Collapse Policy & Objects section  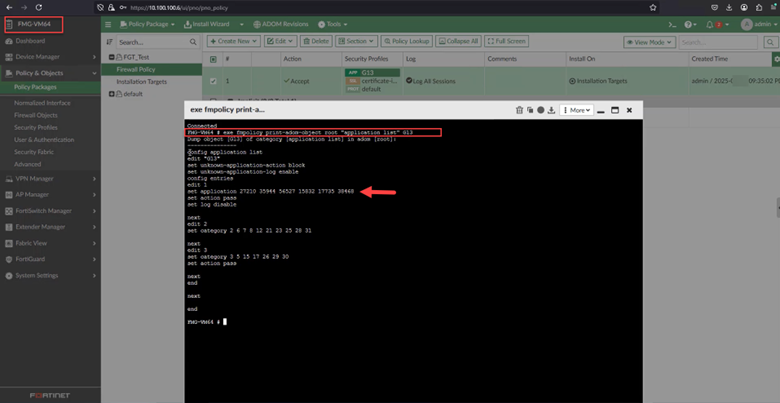pos(50,73)
